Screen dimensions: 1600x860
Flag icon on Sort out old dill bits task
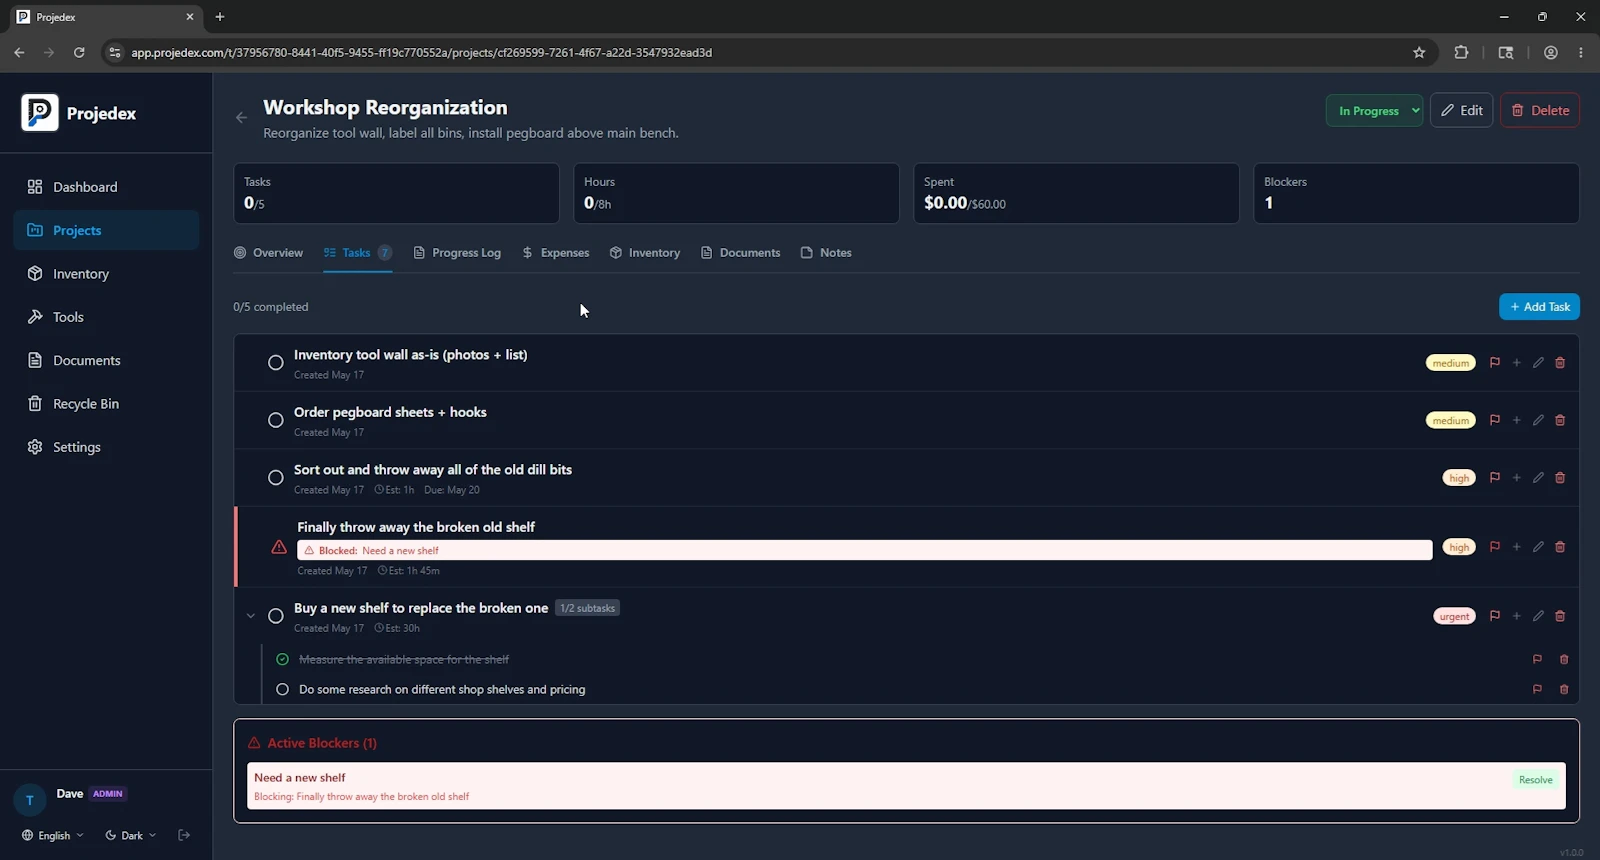click(1495, 478)
